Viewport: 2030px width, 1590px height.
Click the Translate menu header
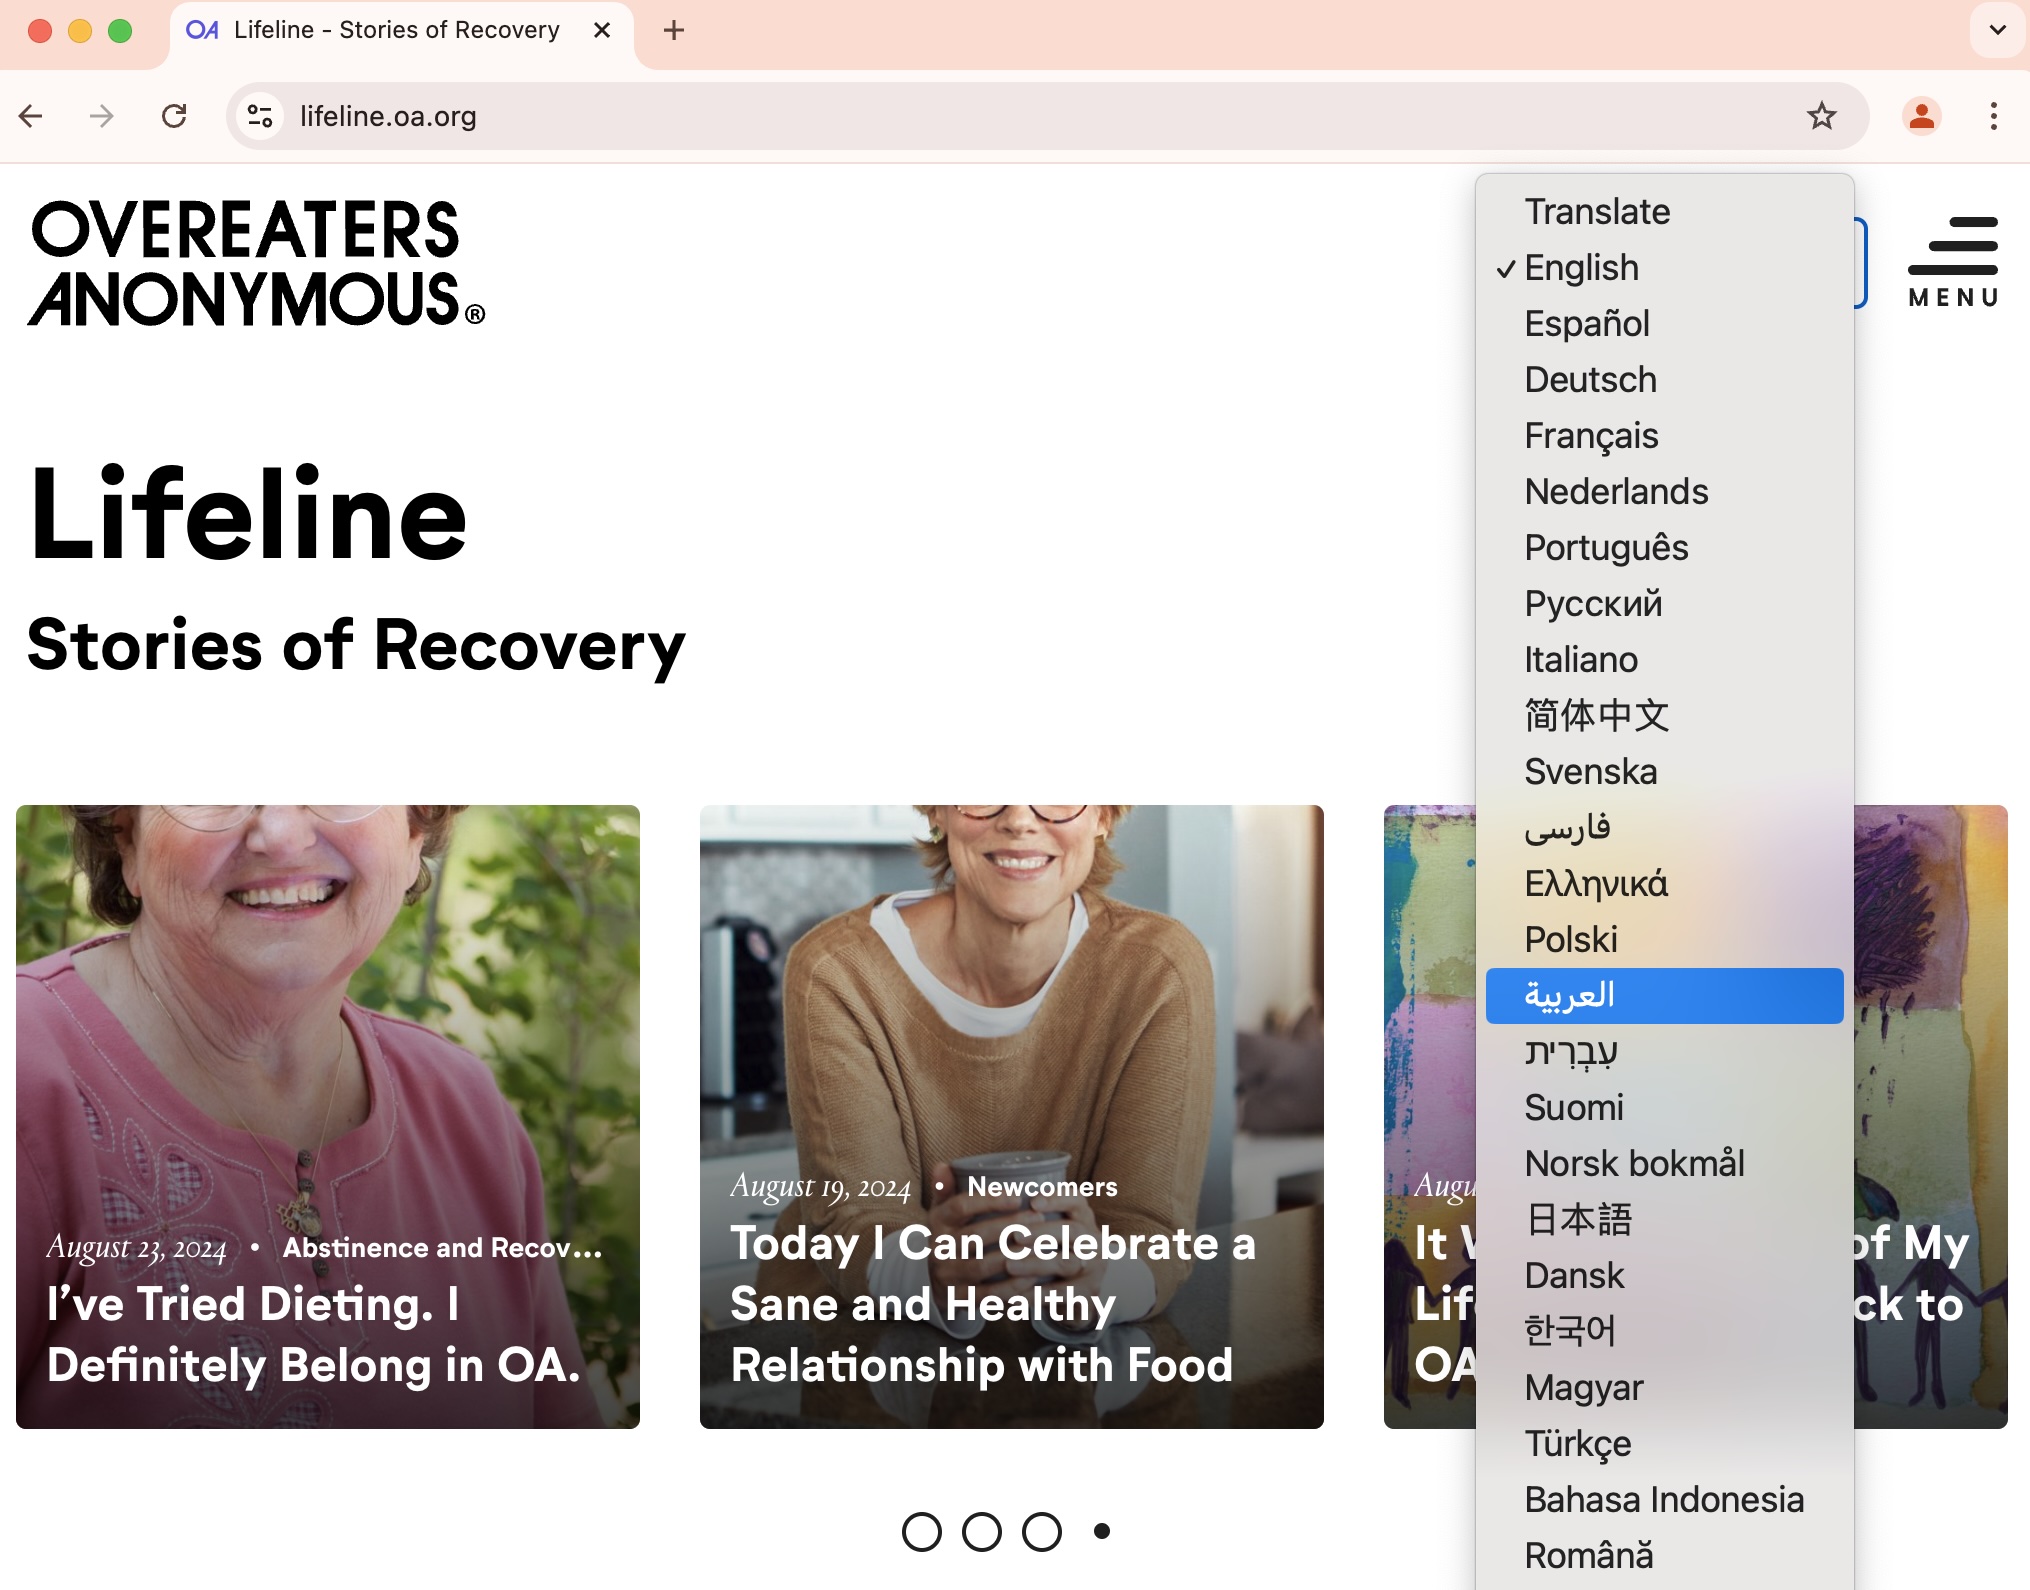coord(1597,211)
